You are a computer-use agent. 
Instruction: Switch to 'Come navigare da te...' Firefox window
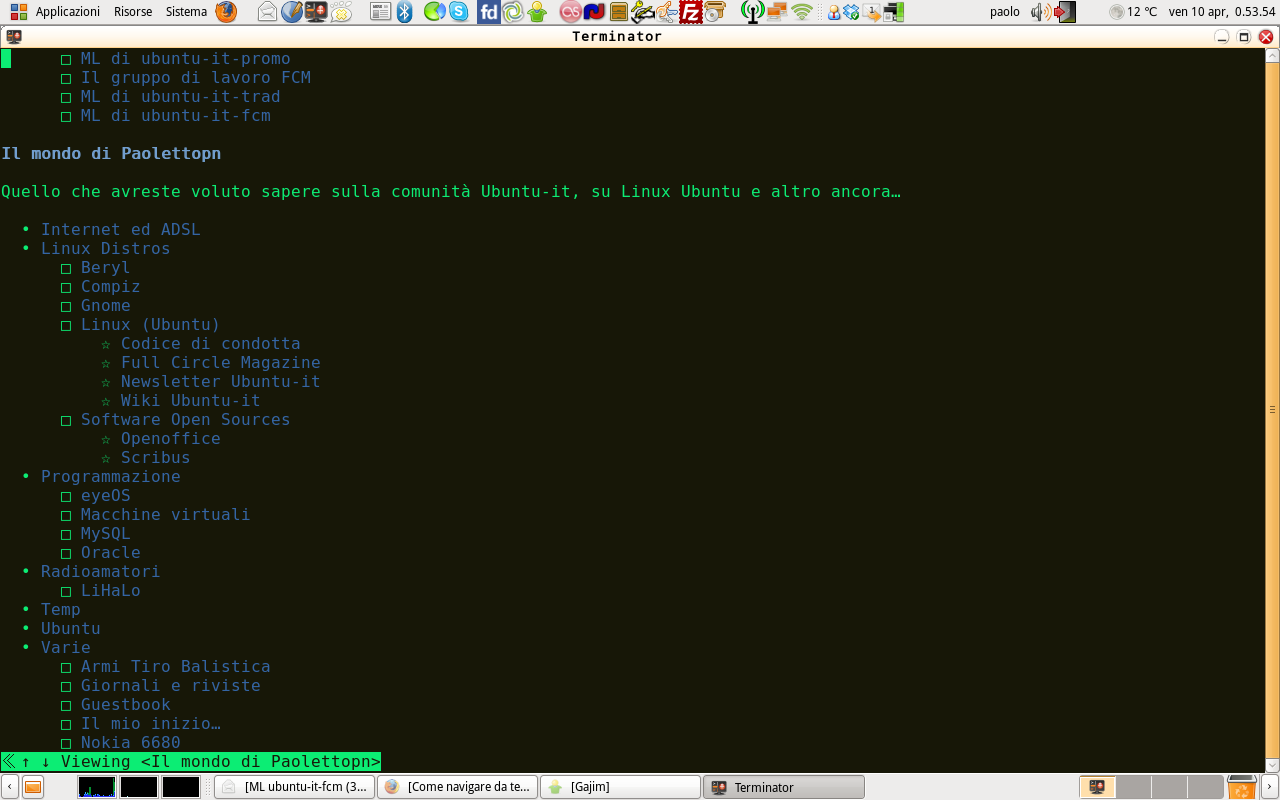457,787
